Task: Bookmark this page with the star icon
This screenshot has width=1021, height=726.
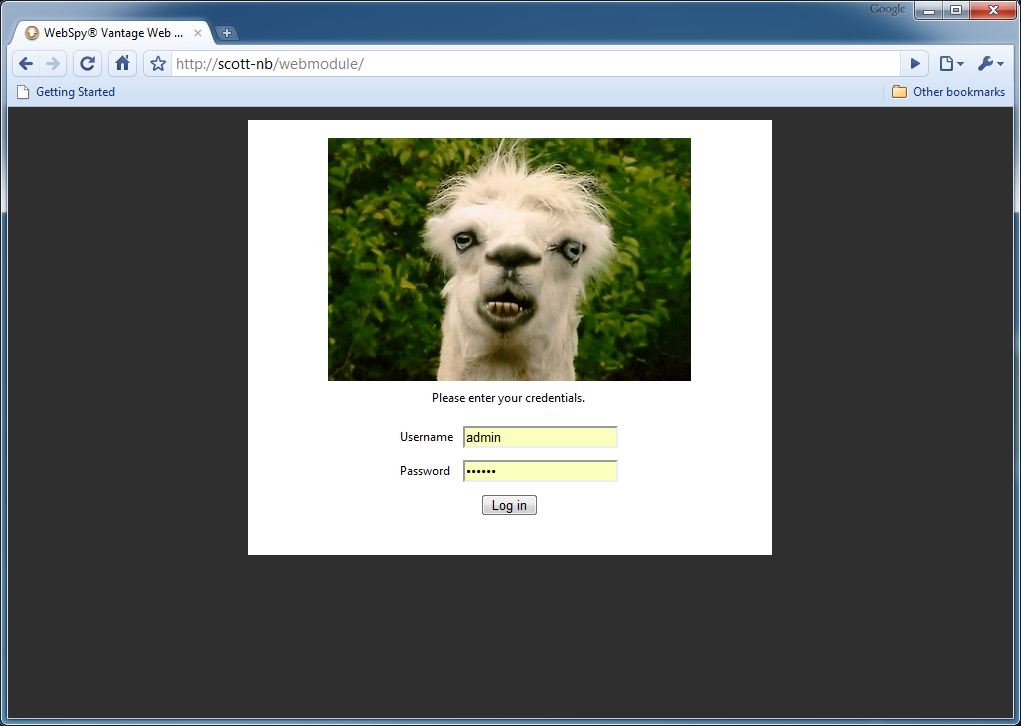Action: click(158, 64)
